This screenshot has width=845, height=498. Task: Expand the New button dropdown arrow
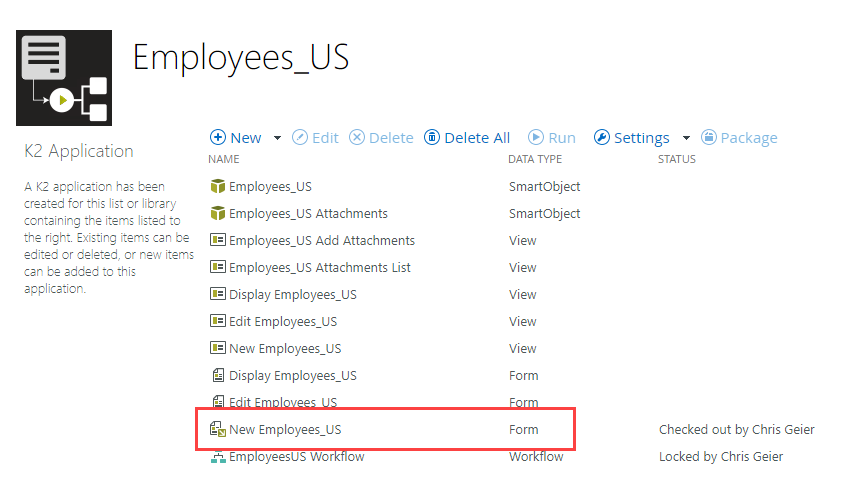(277, 138)
